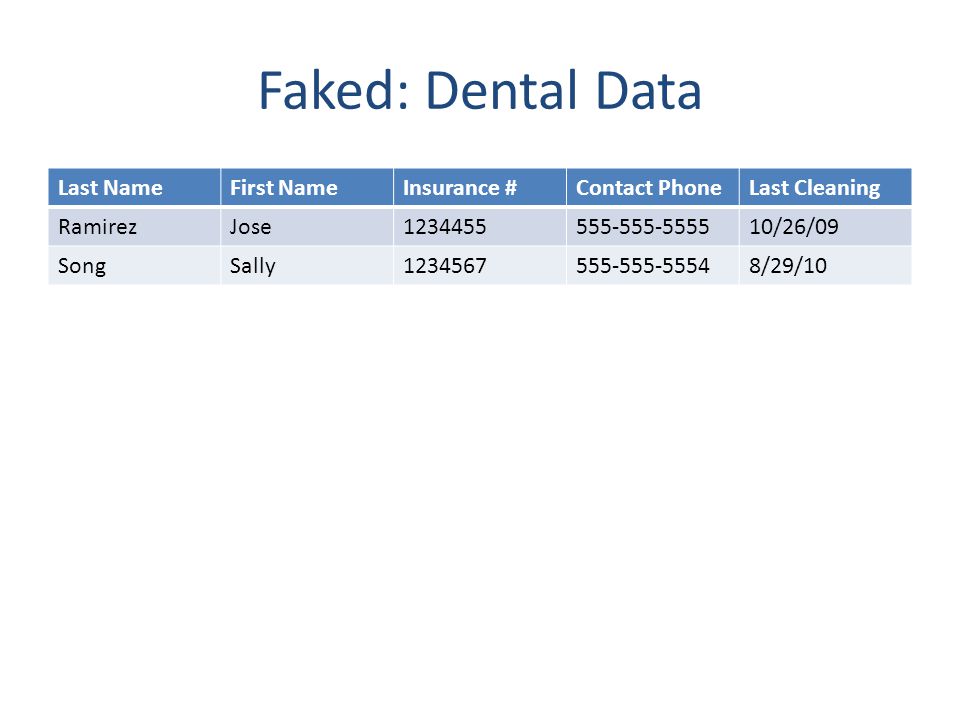Click the empty slide area below the table
The width and height of the screenshot is (960, 720).
point(480,490)
